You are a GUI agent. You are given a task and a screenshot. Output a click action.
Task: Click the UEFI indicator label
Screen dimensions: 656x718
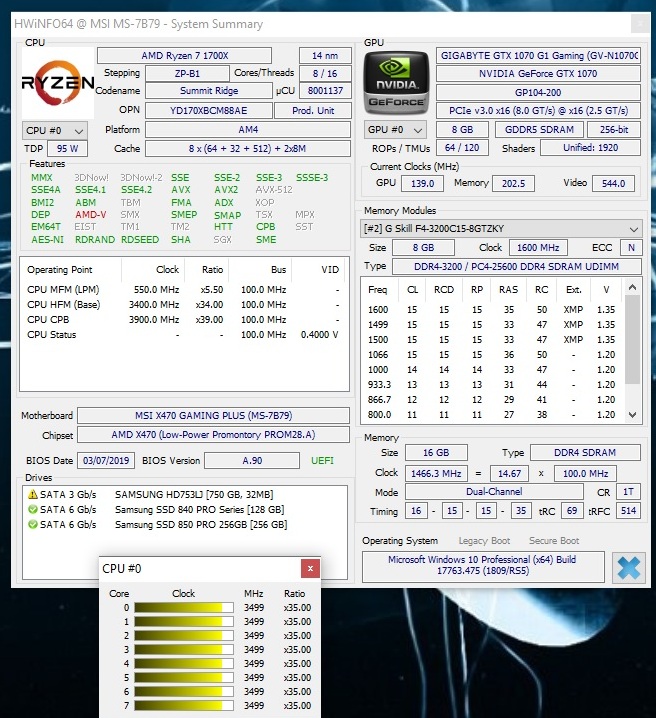(x=322, y=460)
